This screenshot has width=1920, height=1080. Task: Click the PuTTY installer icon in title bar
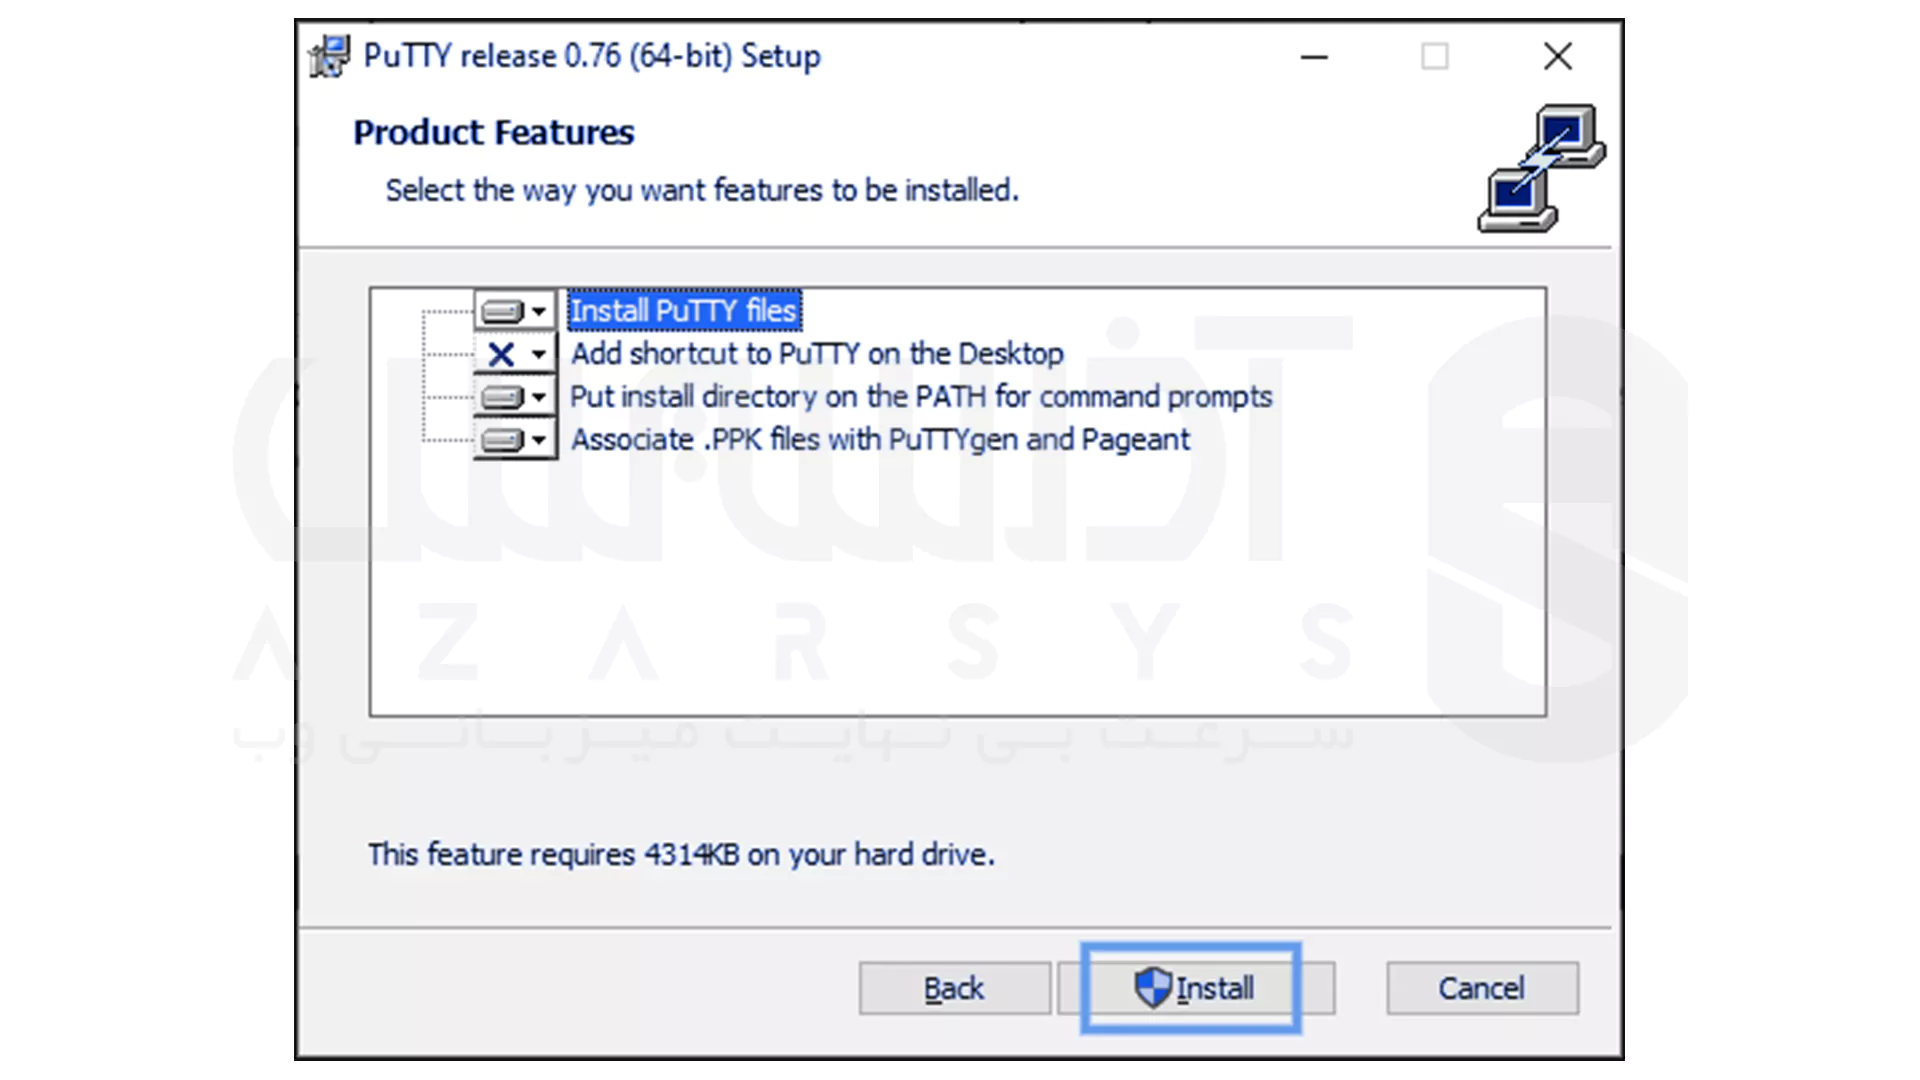[329, 56]
